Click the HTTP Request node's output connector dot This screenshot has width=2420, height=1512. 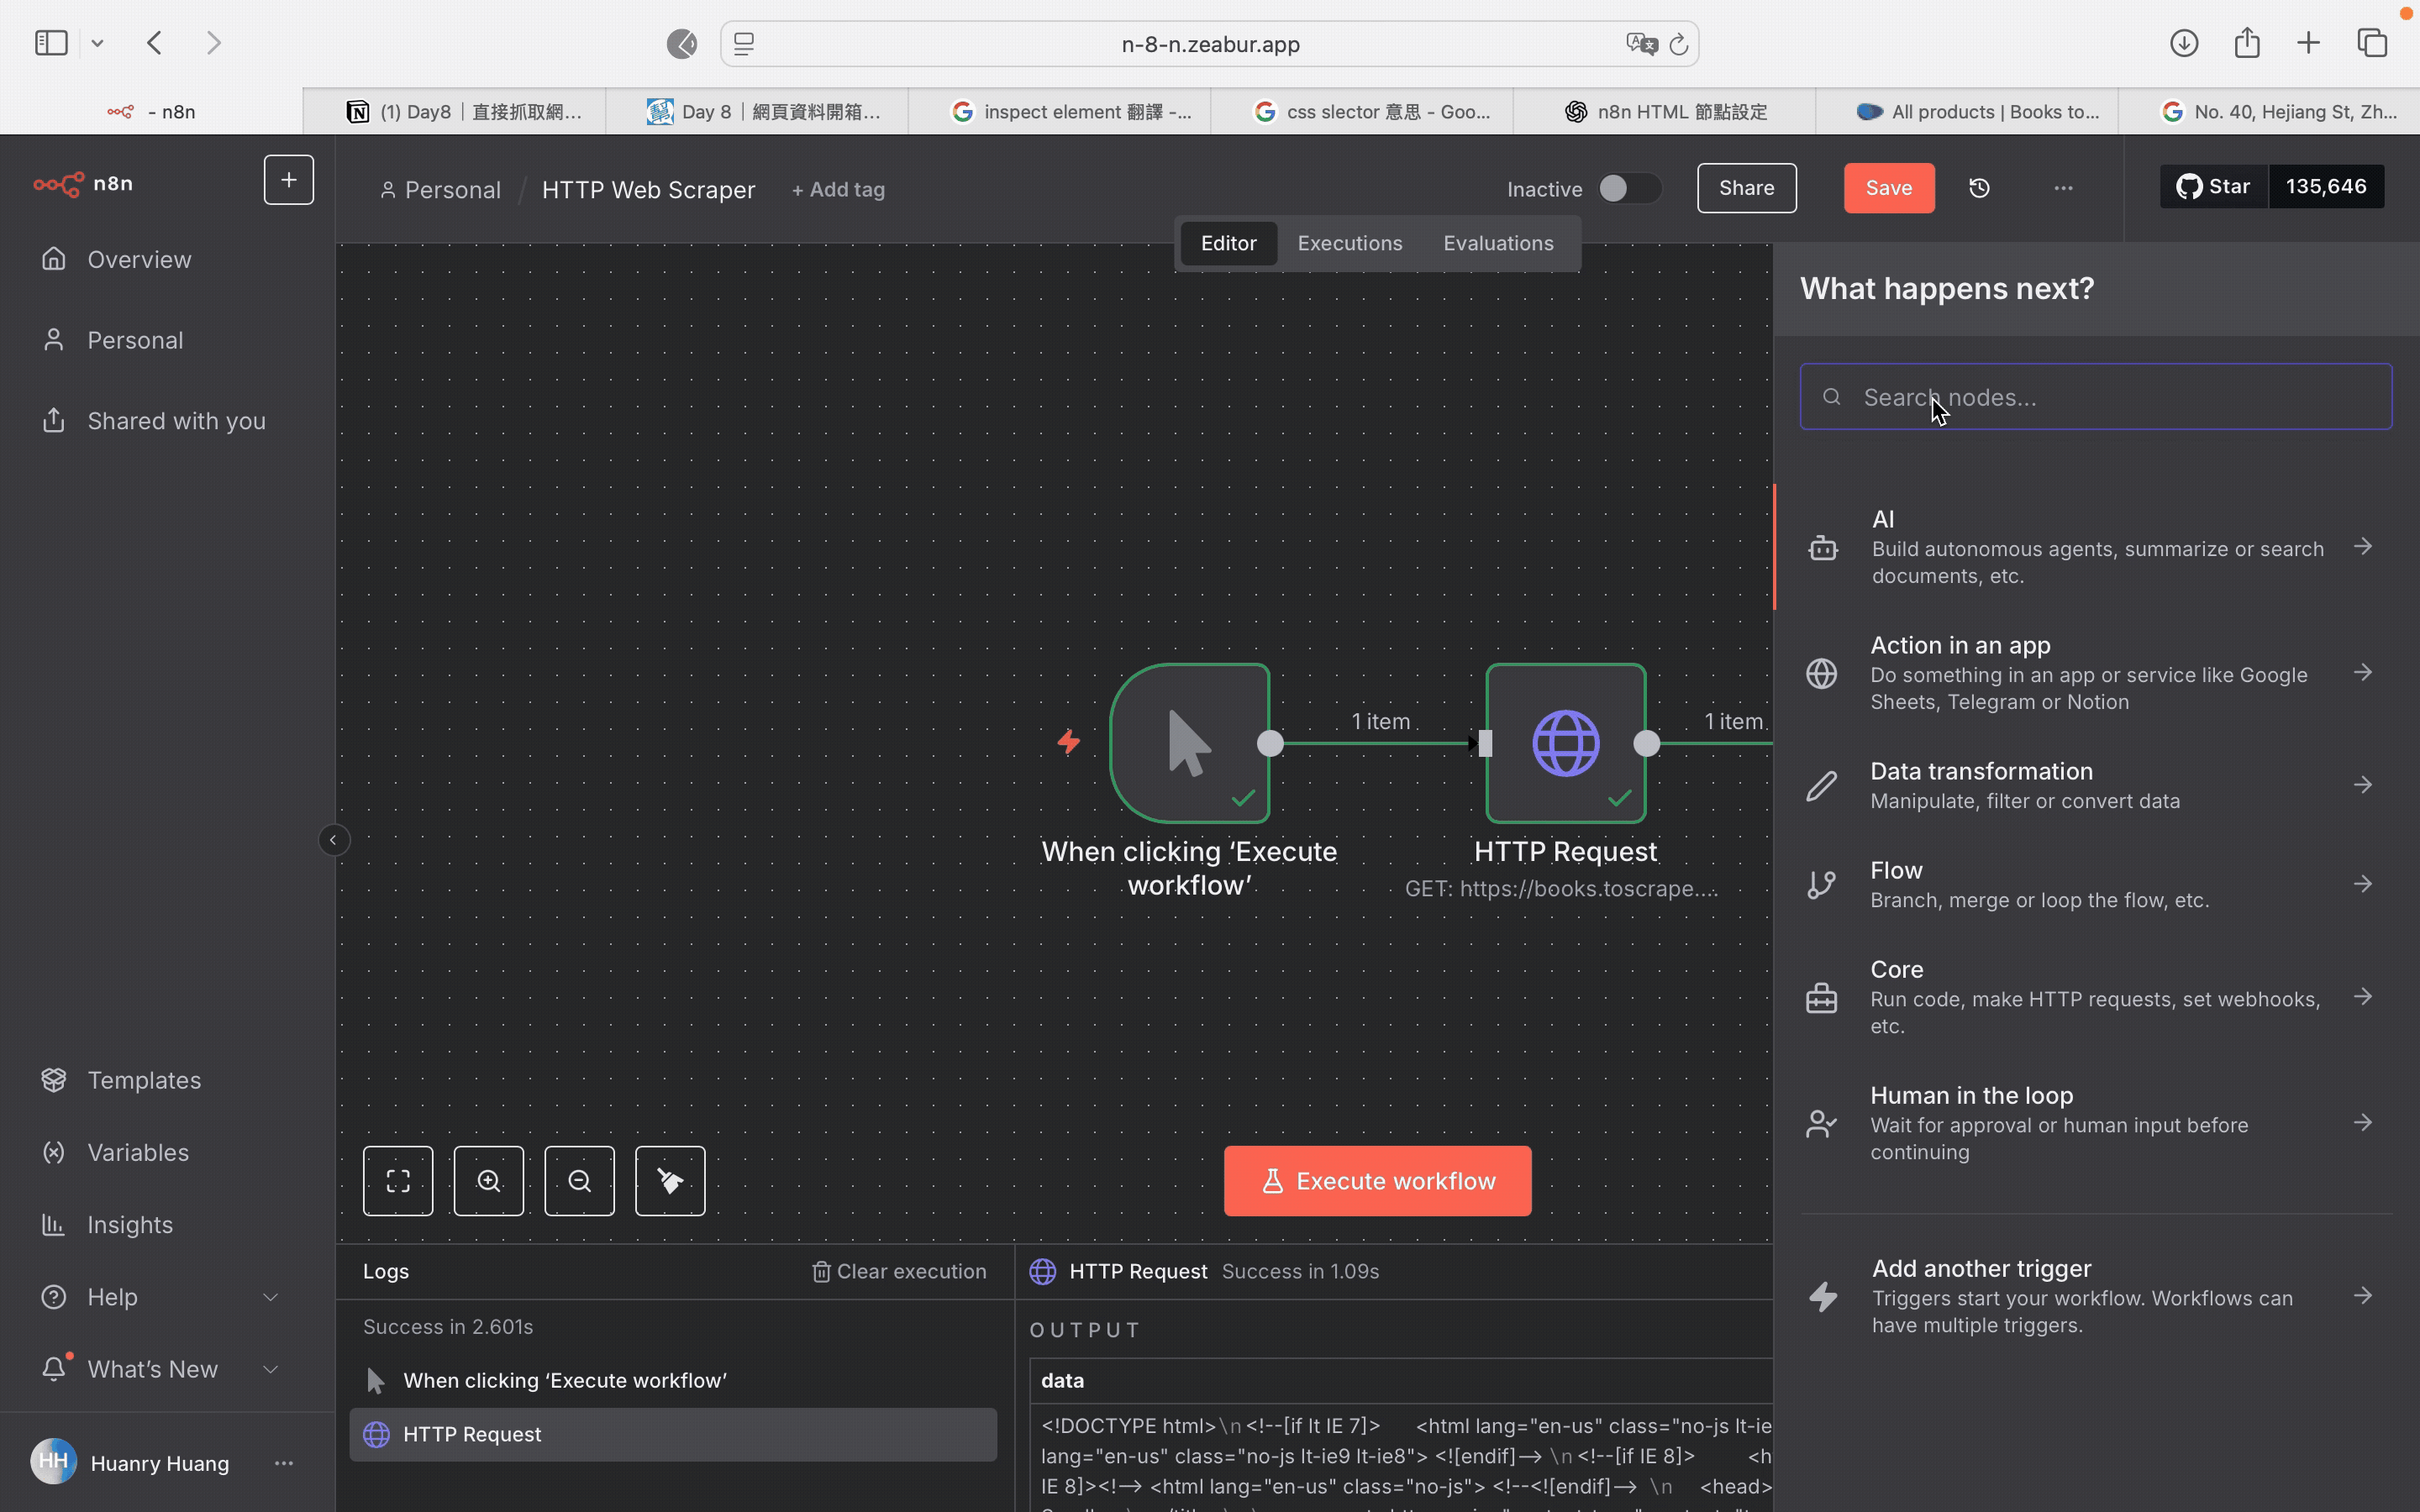[x=1647, y=743]
